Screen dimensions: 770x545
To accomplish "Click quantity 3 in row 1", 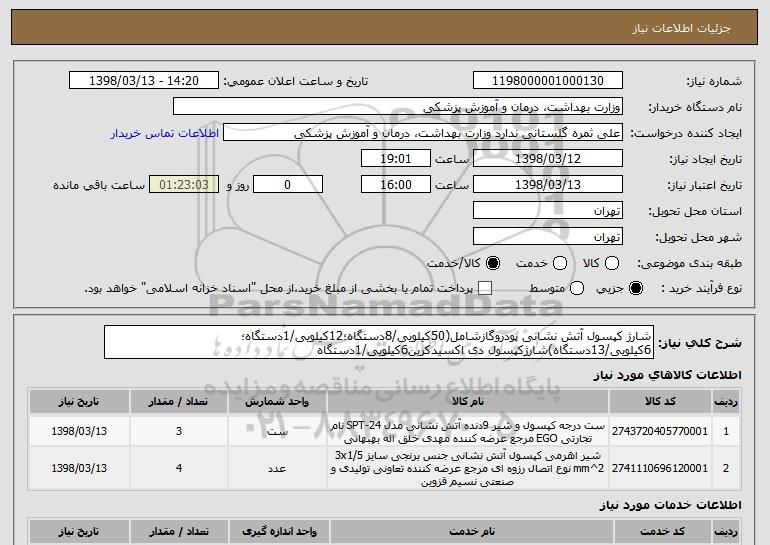I will tap(179, 431).
